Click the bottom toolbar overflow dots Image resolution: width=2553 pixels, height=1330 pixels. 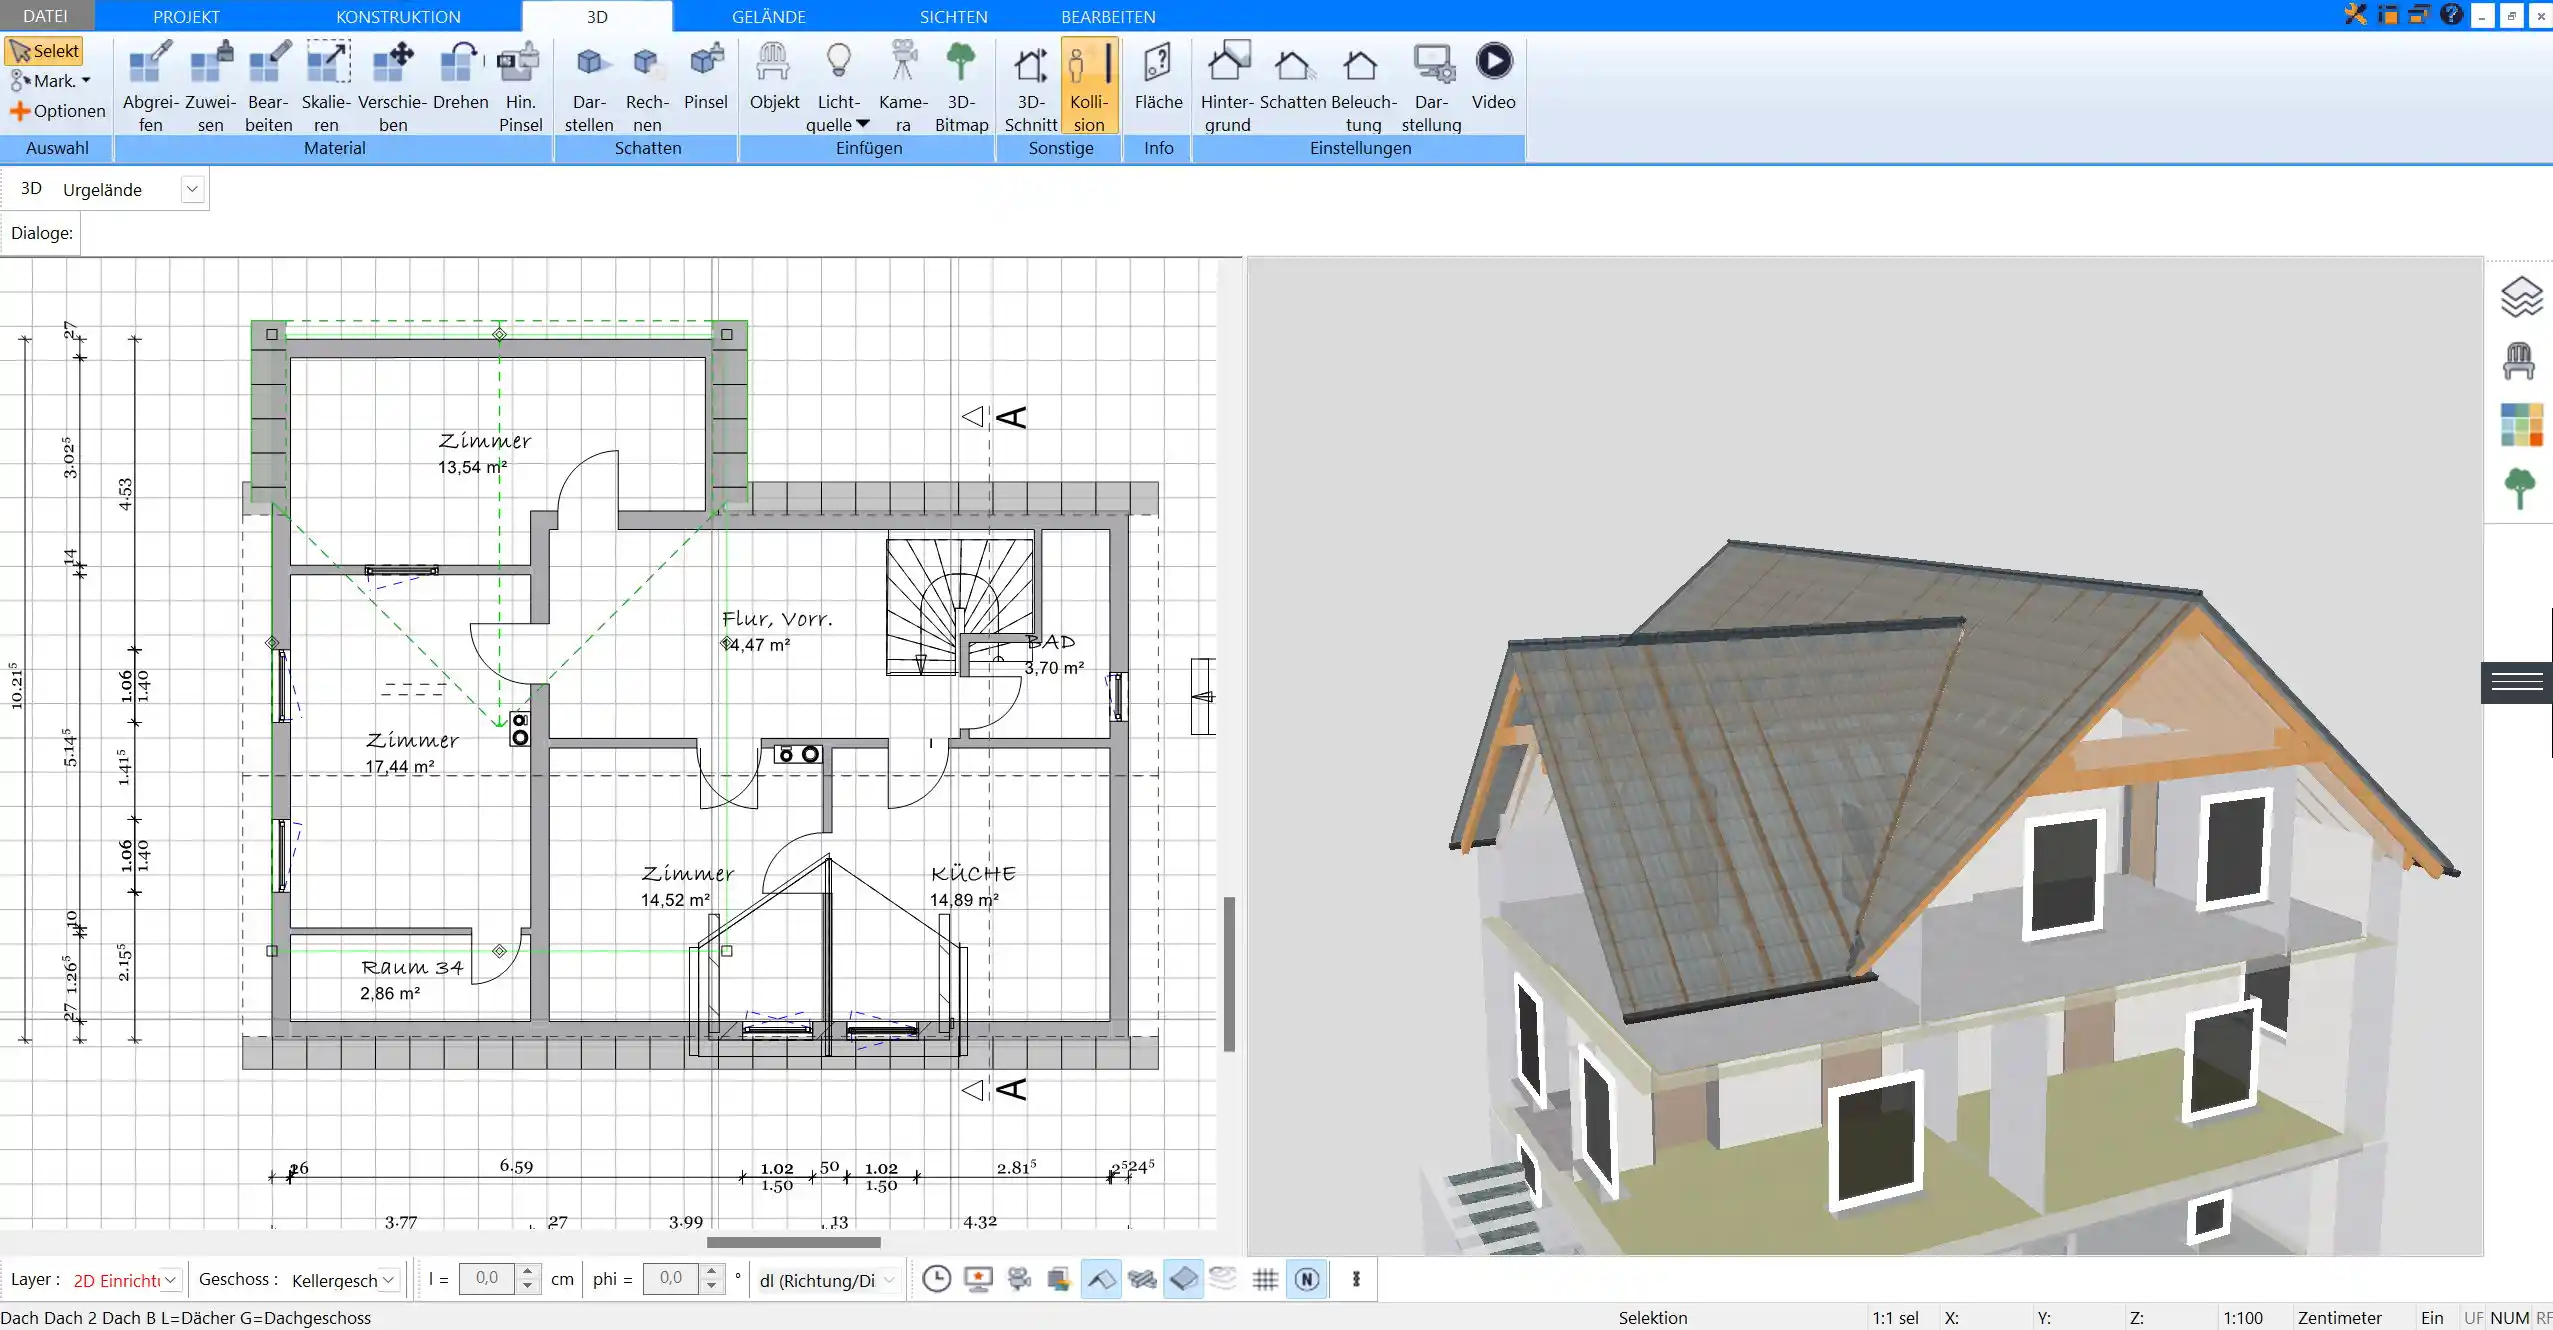point(1356,1279)
